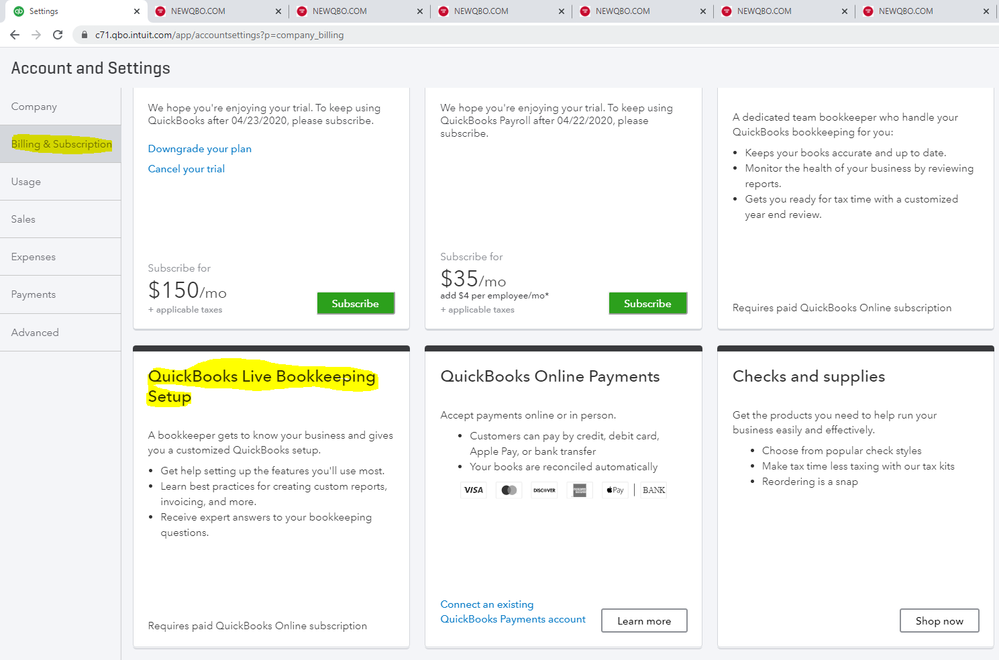Select the Visa payment method icon
999x660 pixels.
pyautogui.click(x=474, y=489)
